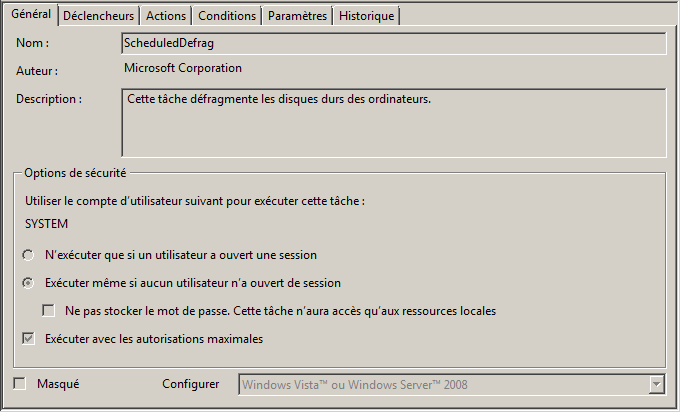Enable the Masqué checkbox
The height and width of the screenshot is (412, 680).
20,384
